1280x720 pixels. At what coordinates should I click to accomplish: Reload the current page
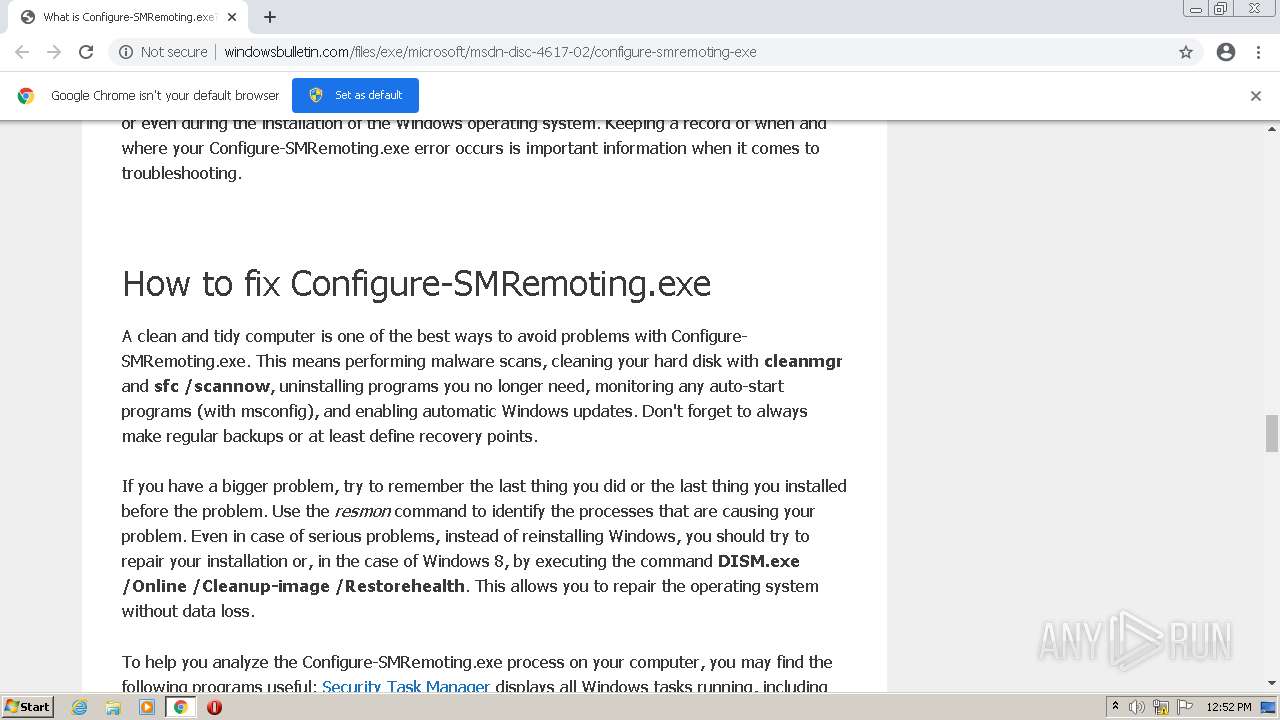[x=86, y=52]
